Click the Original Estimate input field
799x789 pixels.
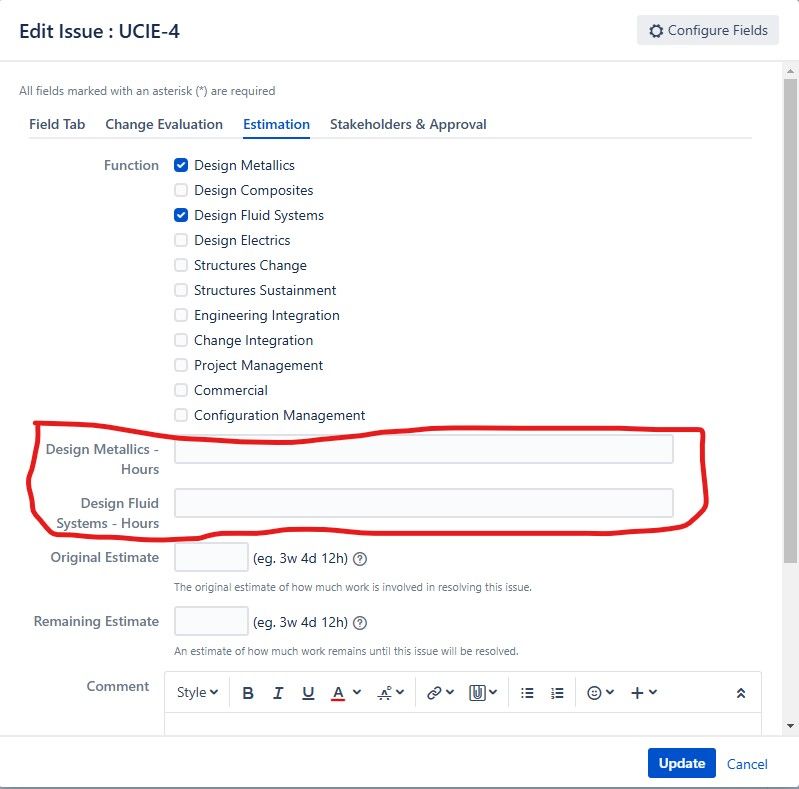(211, 557)
